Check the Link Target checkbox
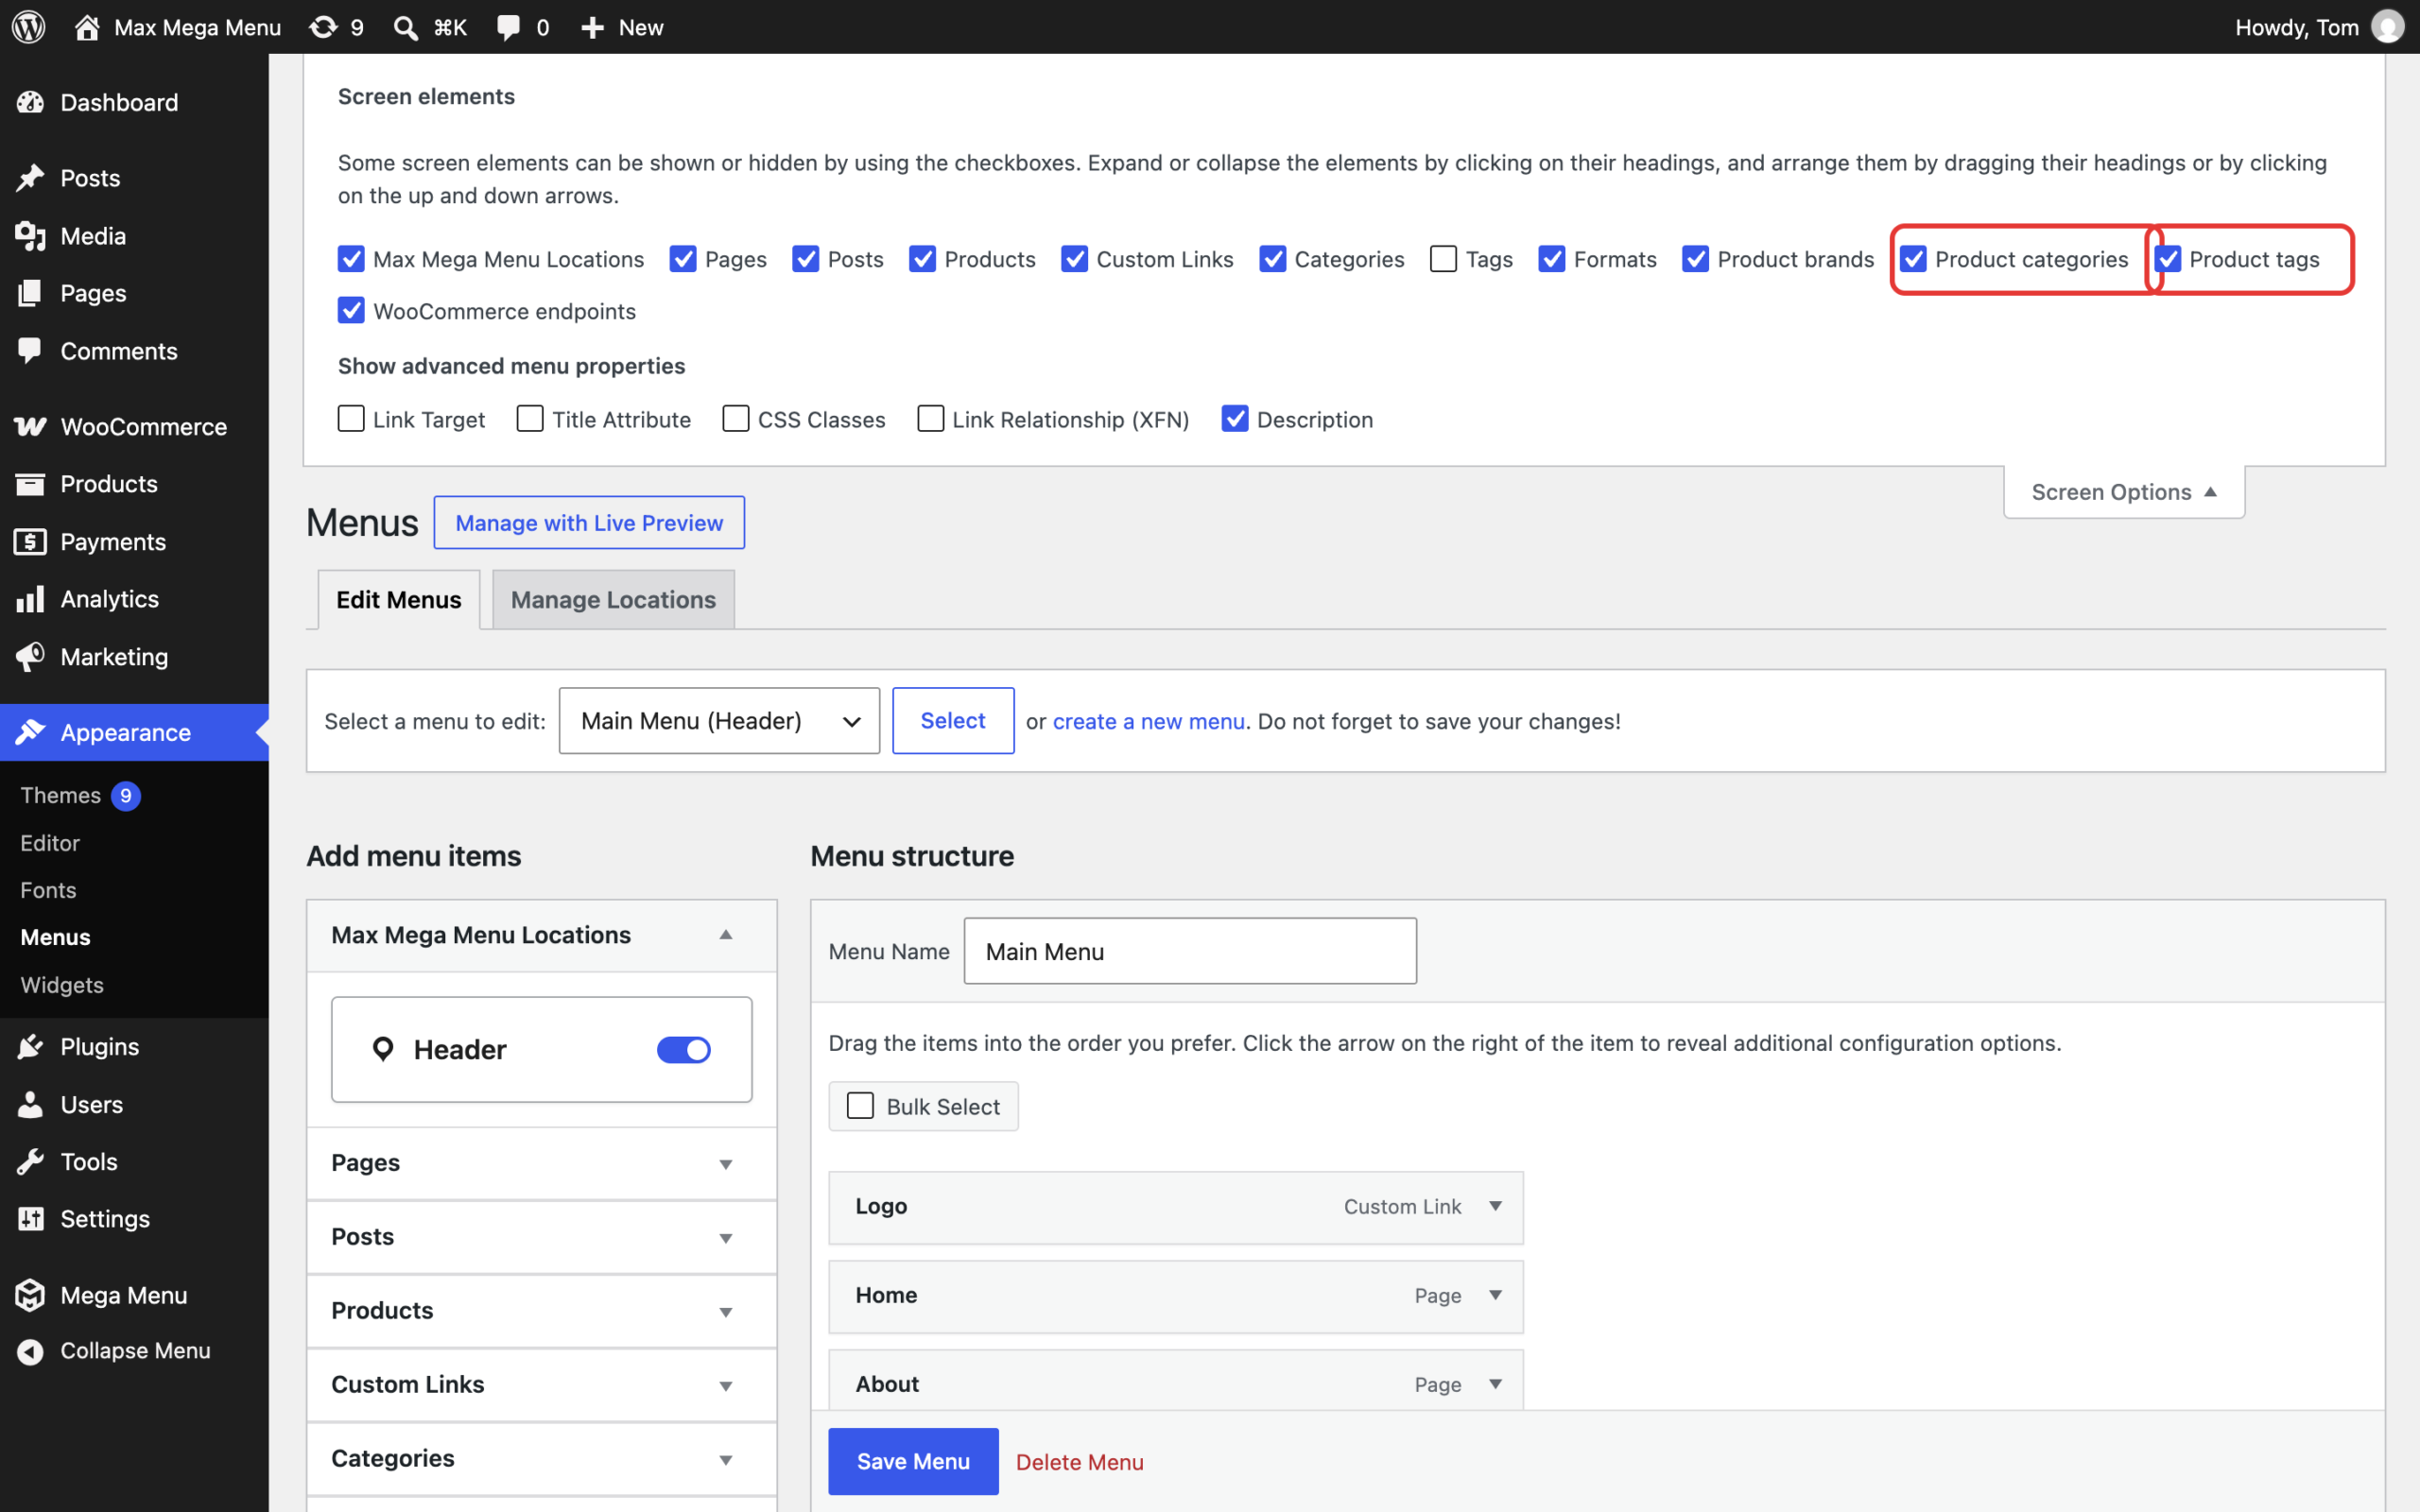The width and height of the screenshot is (2420, 1512). [x=351, y=419]
